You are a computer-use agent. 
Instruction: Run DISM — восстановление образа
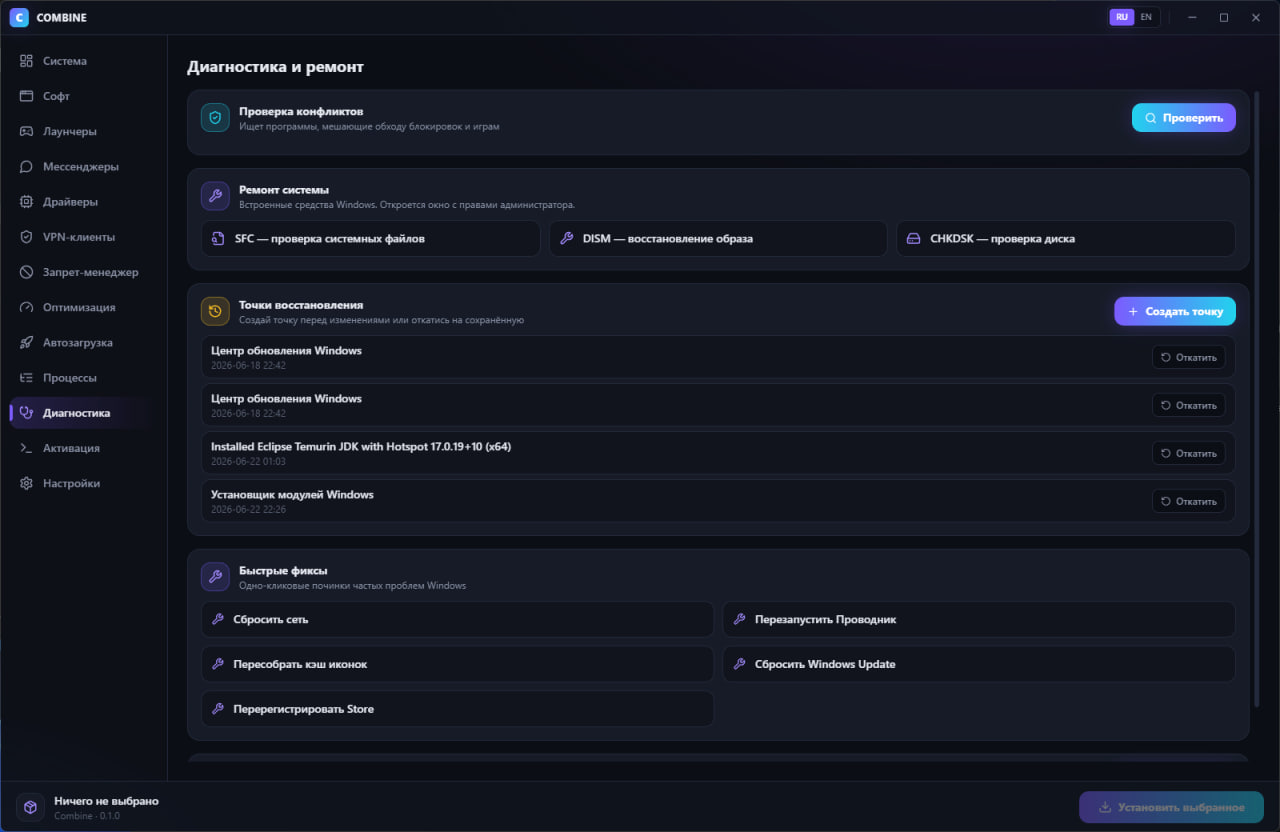tap(718, 239)
